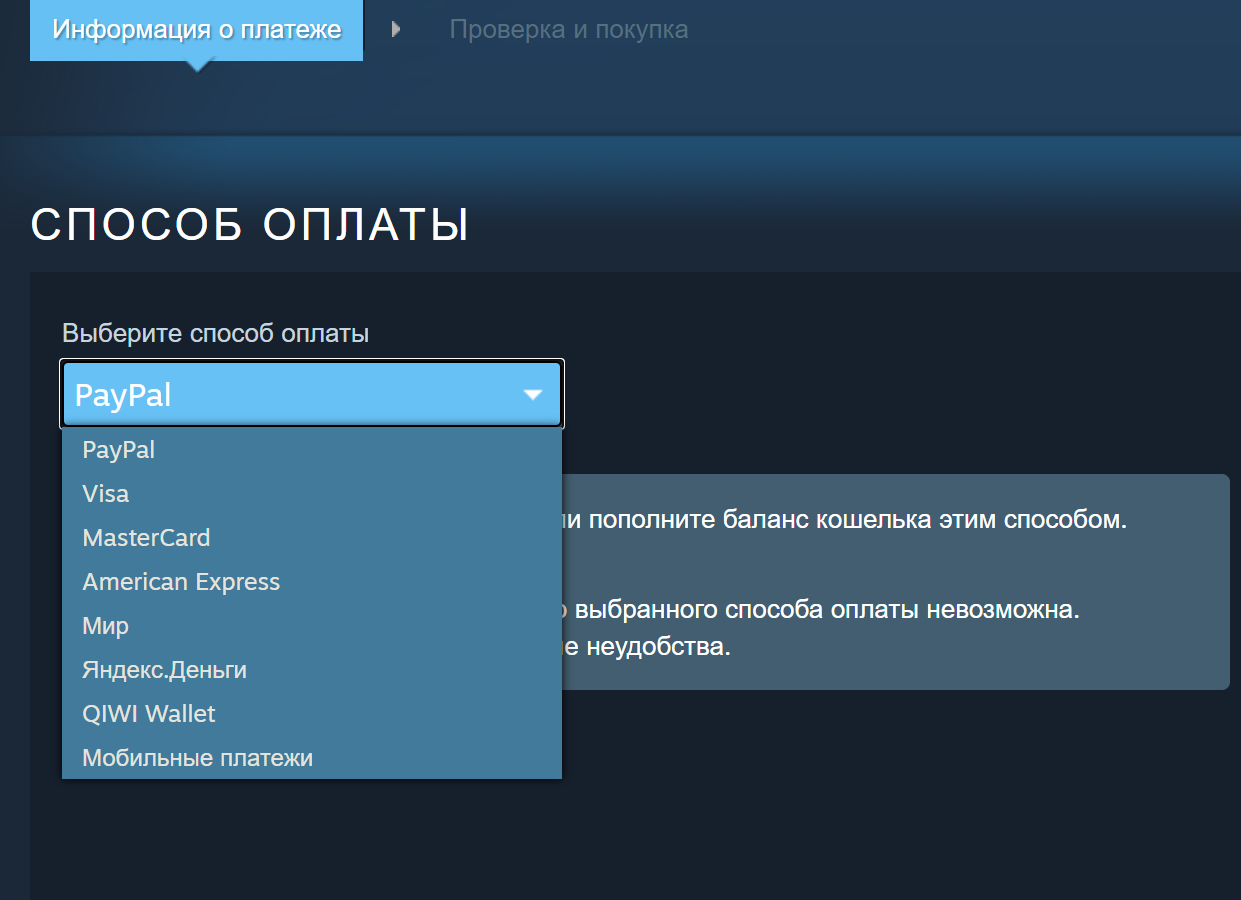Select Мобильные платежи option
Viewport: 1241px width, 900px height.
point(197,758)
